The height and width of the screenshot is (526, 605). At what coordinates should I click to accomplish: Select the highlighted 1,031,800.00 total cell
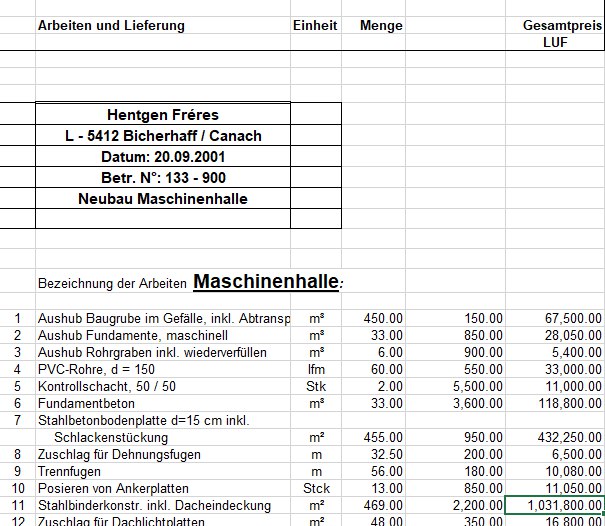coord(554,505)
